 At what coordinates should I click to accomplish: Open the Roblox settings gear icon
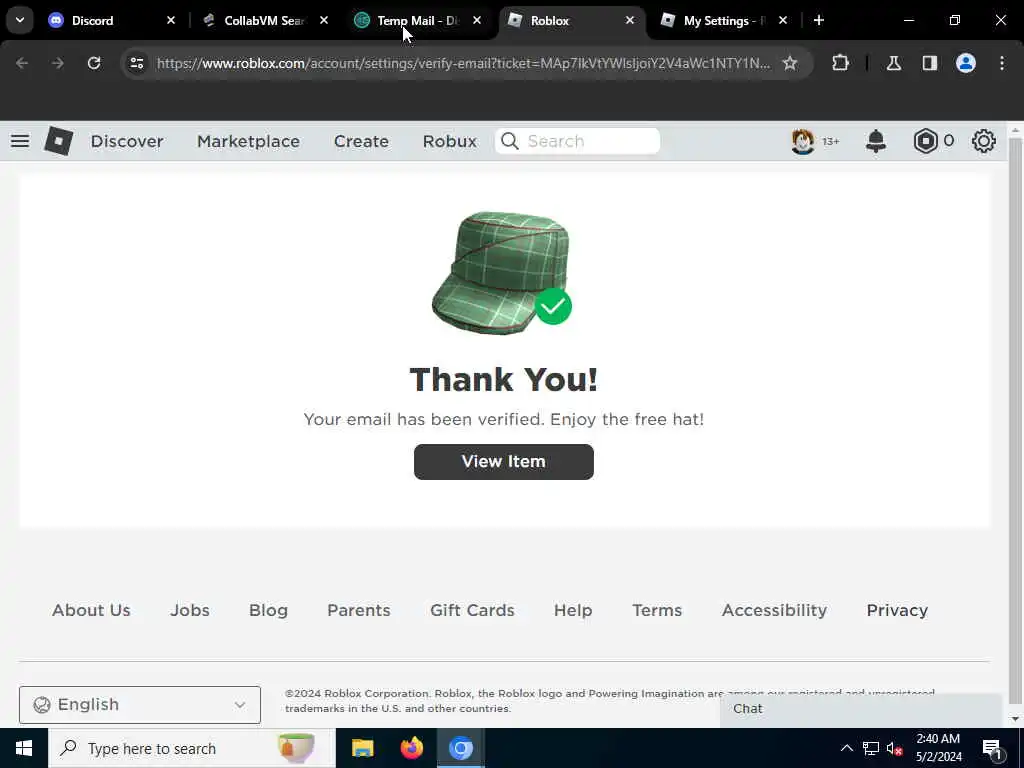pos(984,141)
